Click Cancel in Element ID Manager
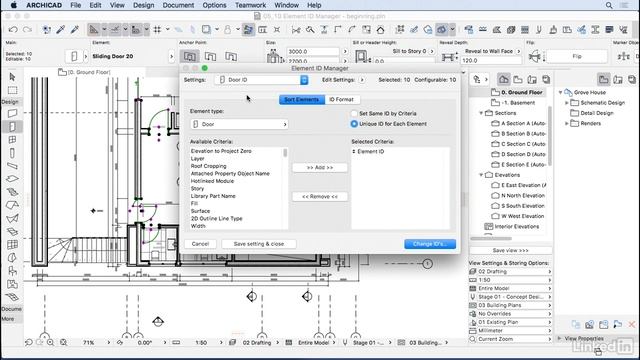This screenshot has height=360, width=640. [200, 244]
